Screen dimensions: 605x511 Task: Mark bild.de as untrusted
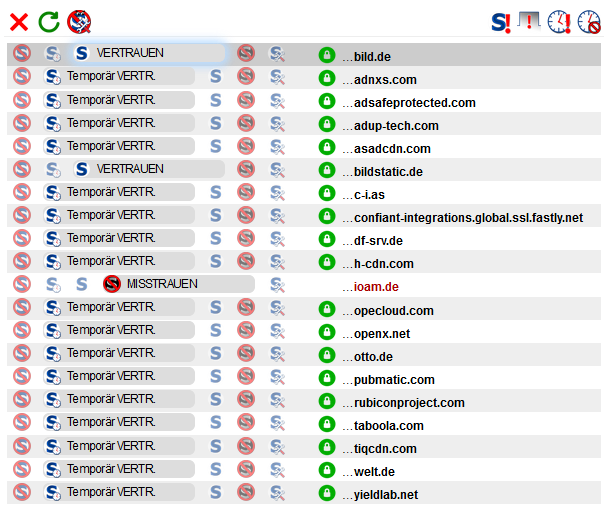tap(246, 53)
